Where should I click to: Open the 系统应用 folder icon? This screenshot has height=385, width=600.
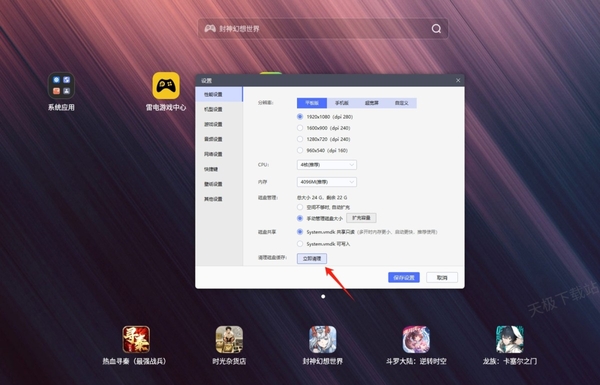tap(61, 86)
